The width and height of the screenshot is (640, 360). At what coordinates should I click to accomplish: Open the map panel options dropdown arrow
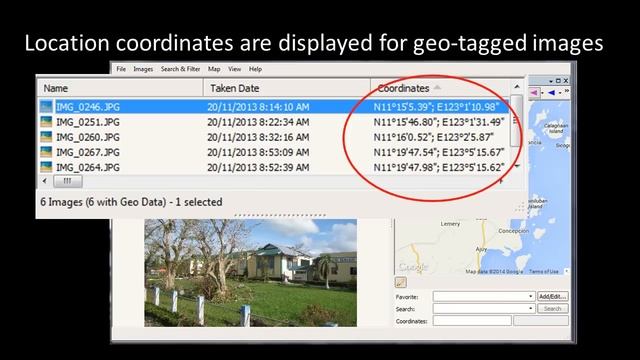[551, 81]
